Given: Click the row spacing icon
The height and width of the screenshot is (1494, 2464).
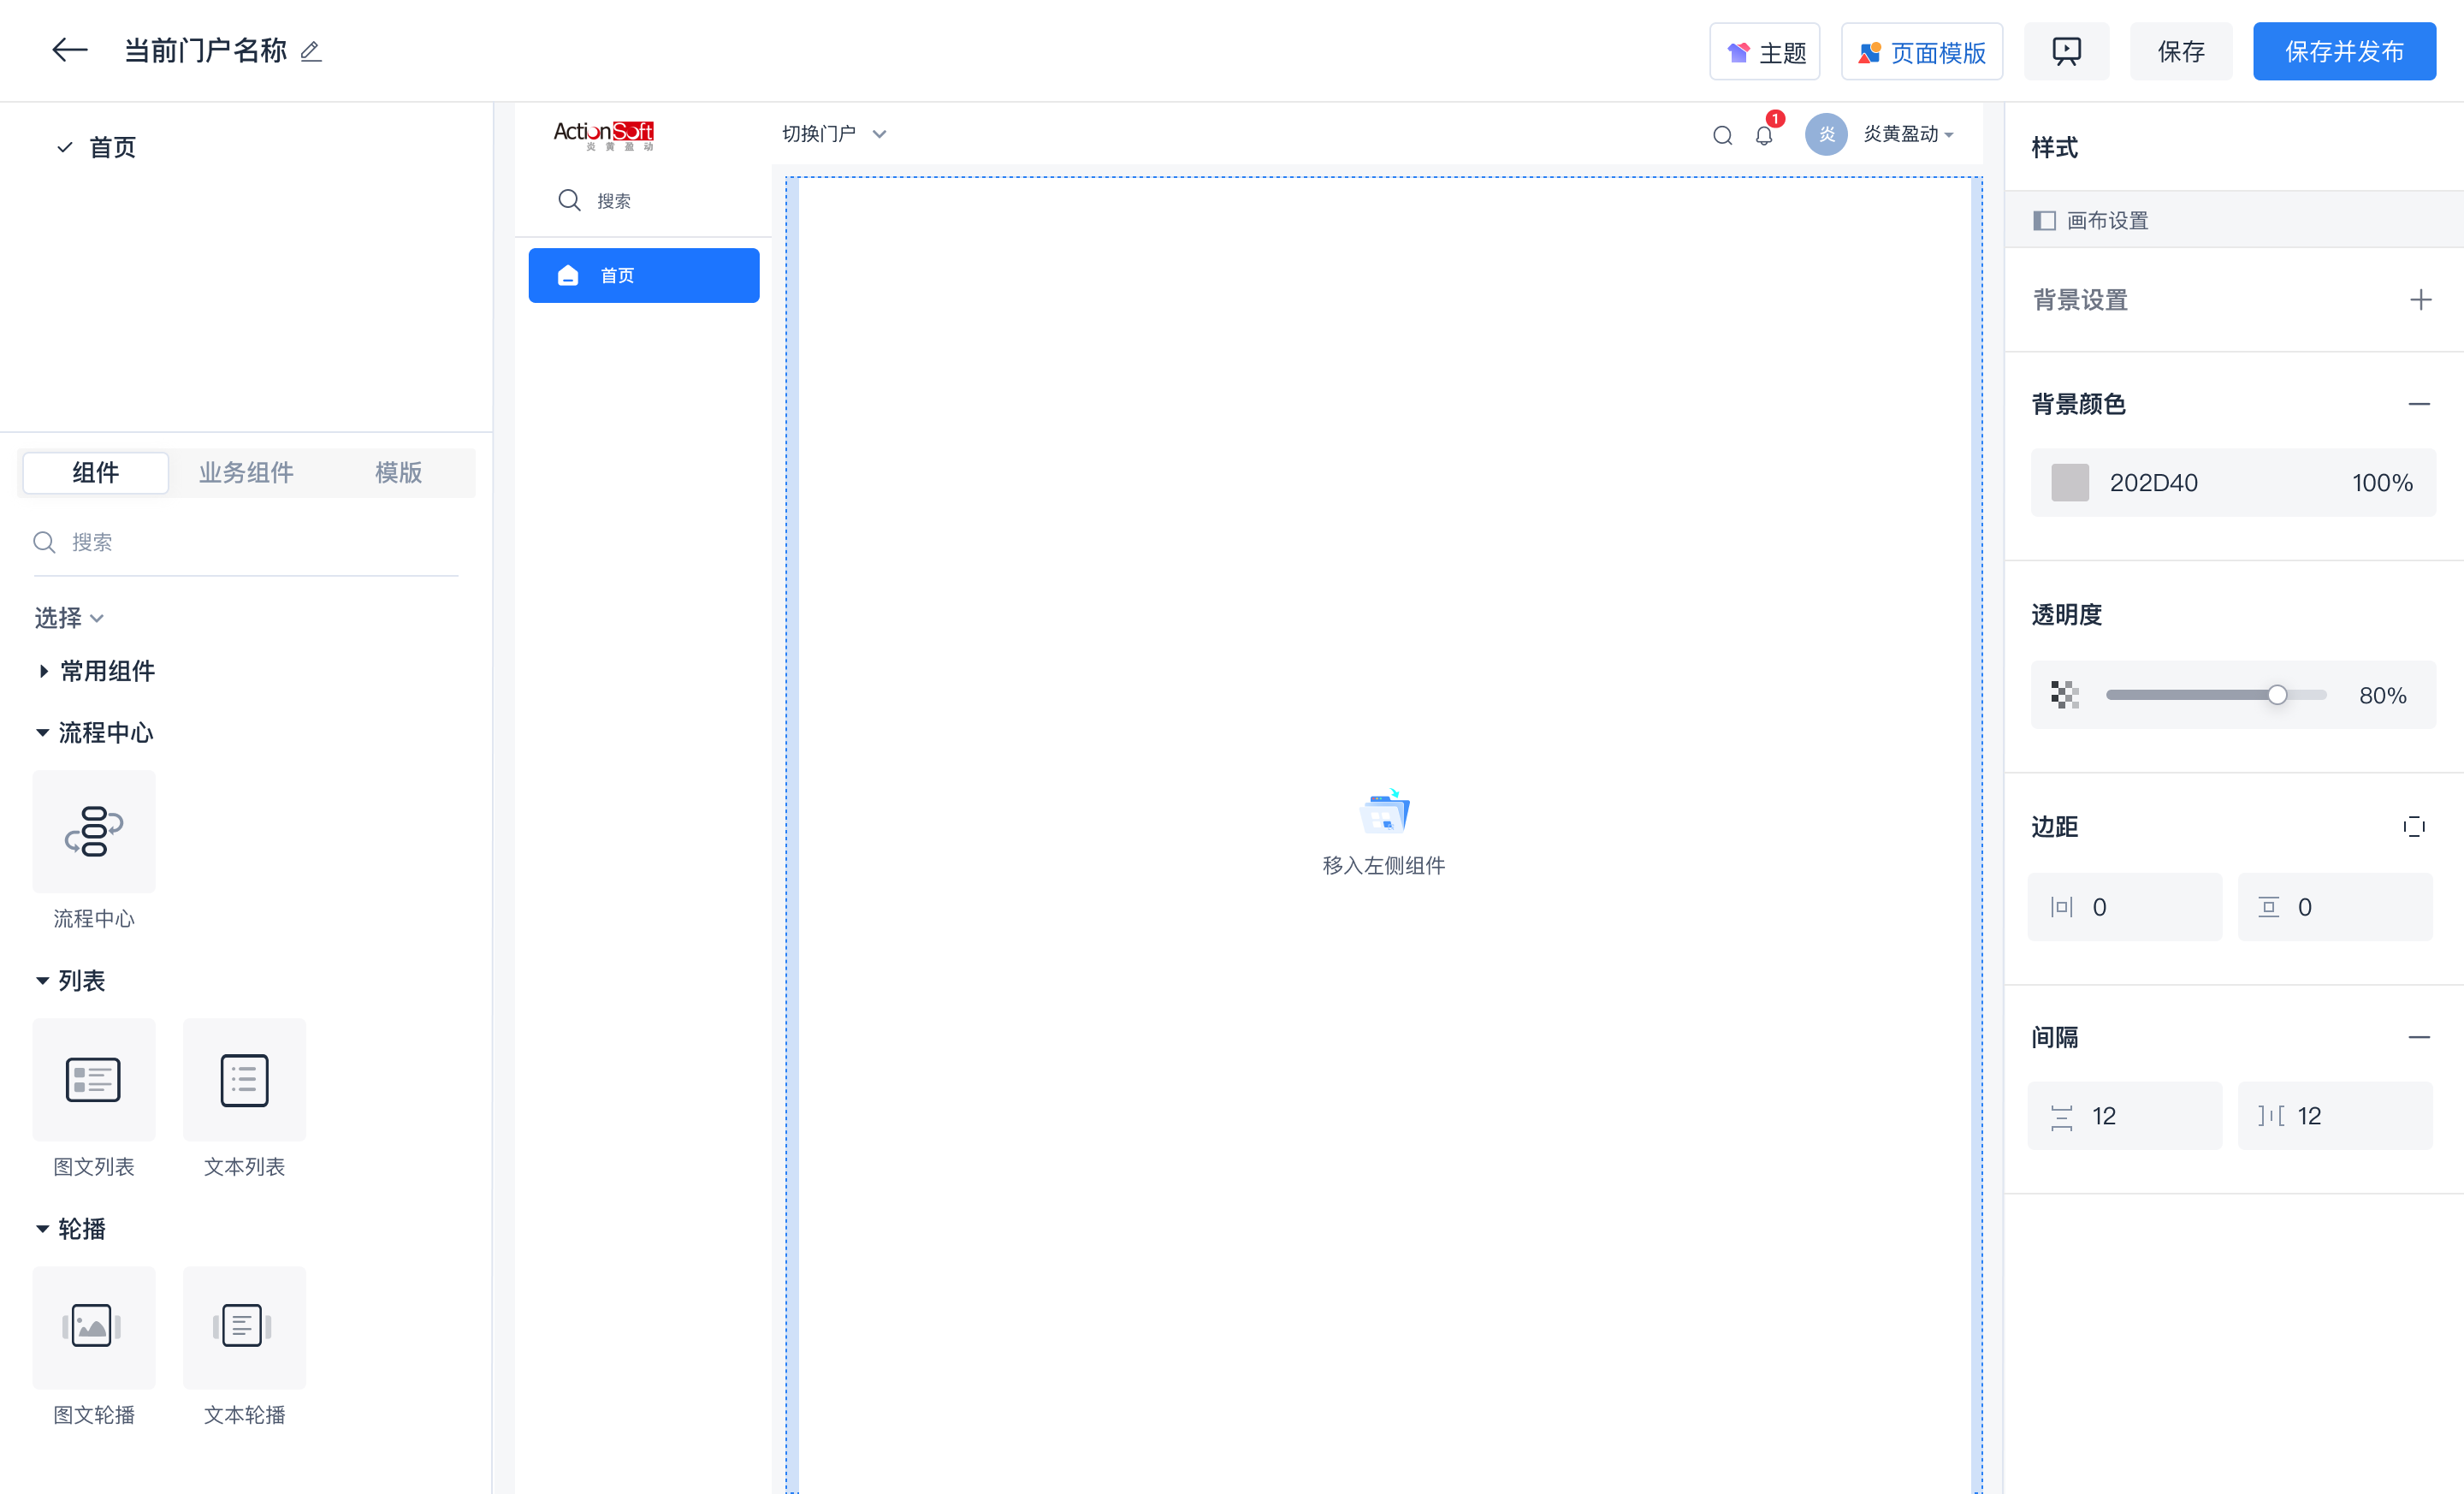Looking at the screenshot, I should (2061, 1117).
